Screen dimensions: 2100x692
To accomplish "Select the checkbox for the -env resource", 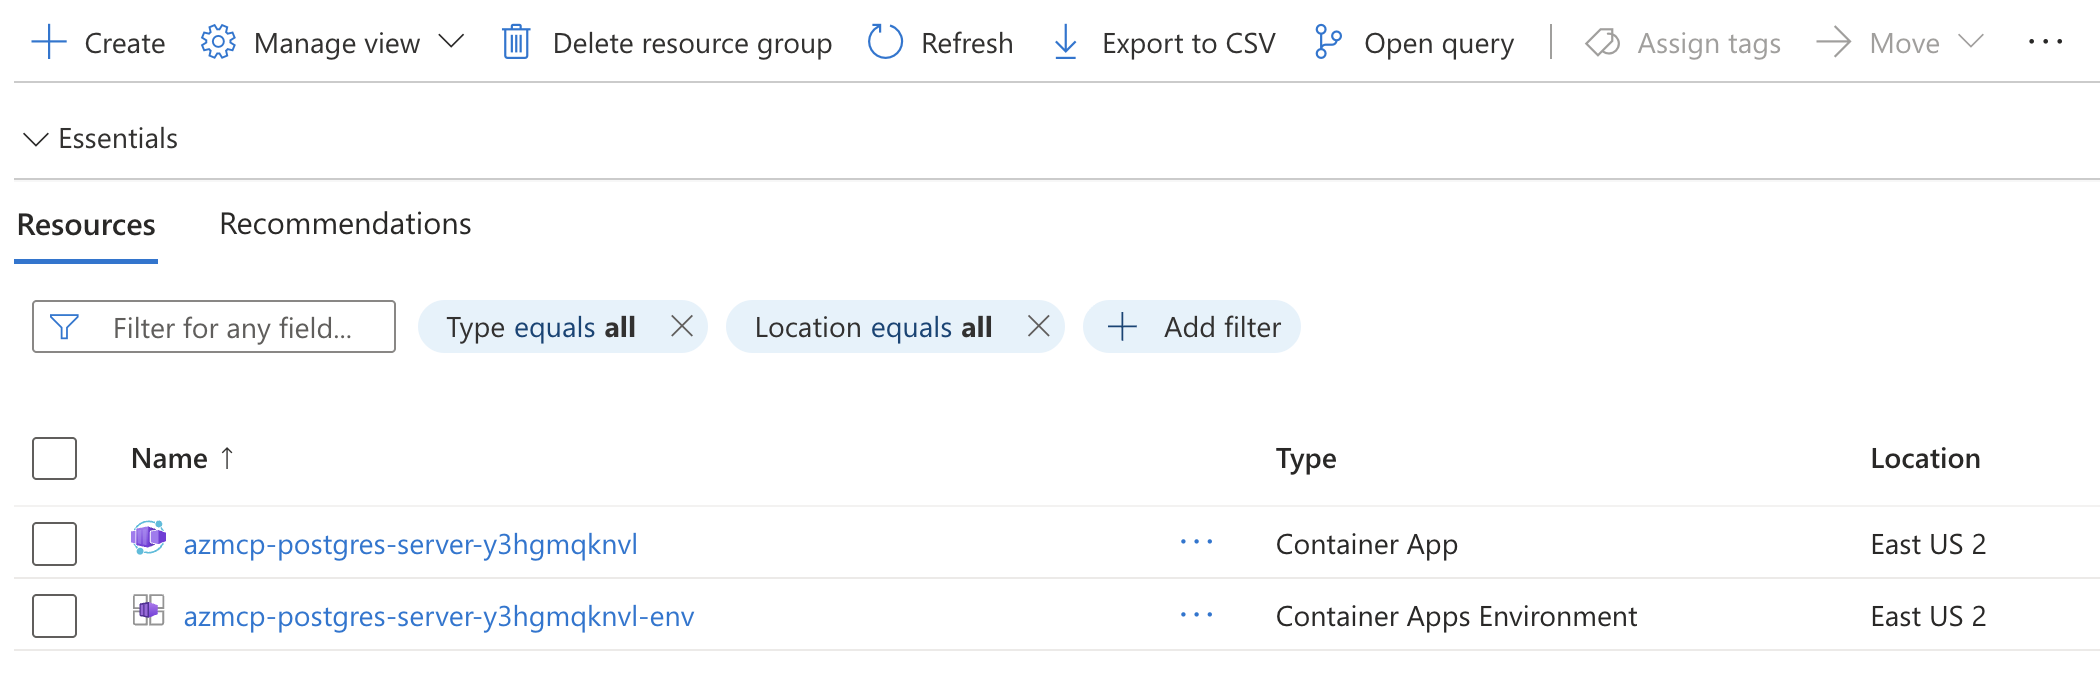I will [x=55, y=616].
